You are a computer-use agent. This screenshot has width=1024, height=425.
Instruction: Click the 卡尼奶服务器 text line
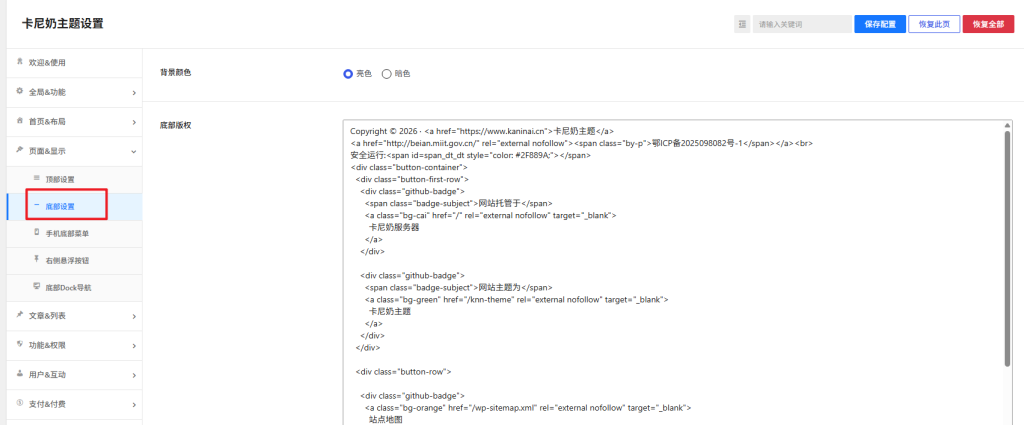point(394,227)
